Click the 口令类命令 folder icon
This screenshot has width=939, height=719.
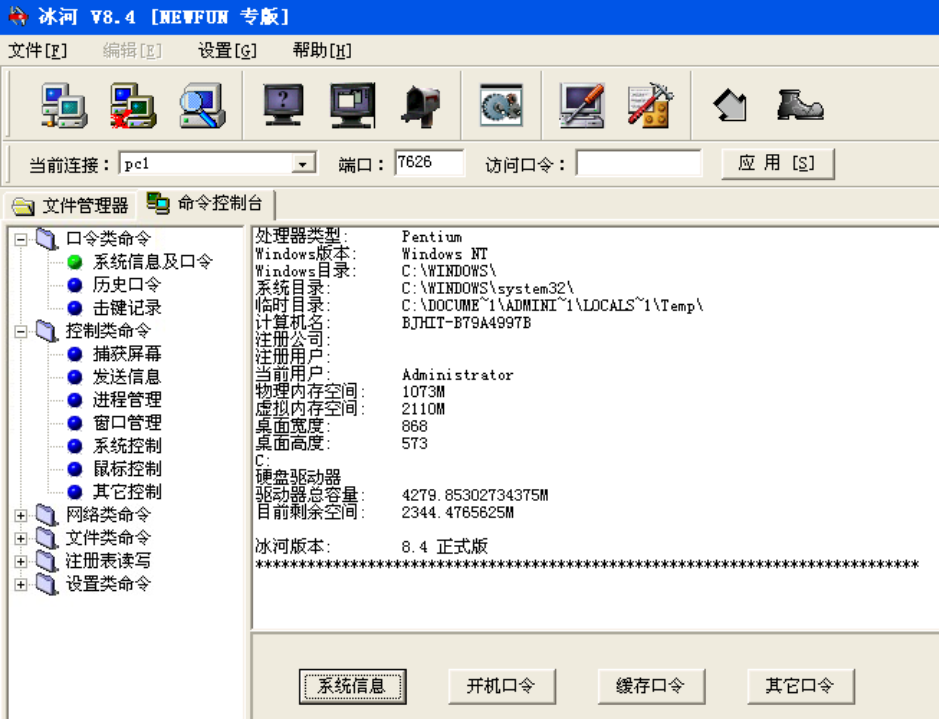click(x=47, y=239)
